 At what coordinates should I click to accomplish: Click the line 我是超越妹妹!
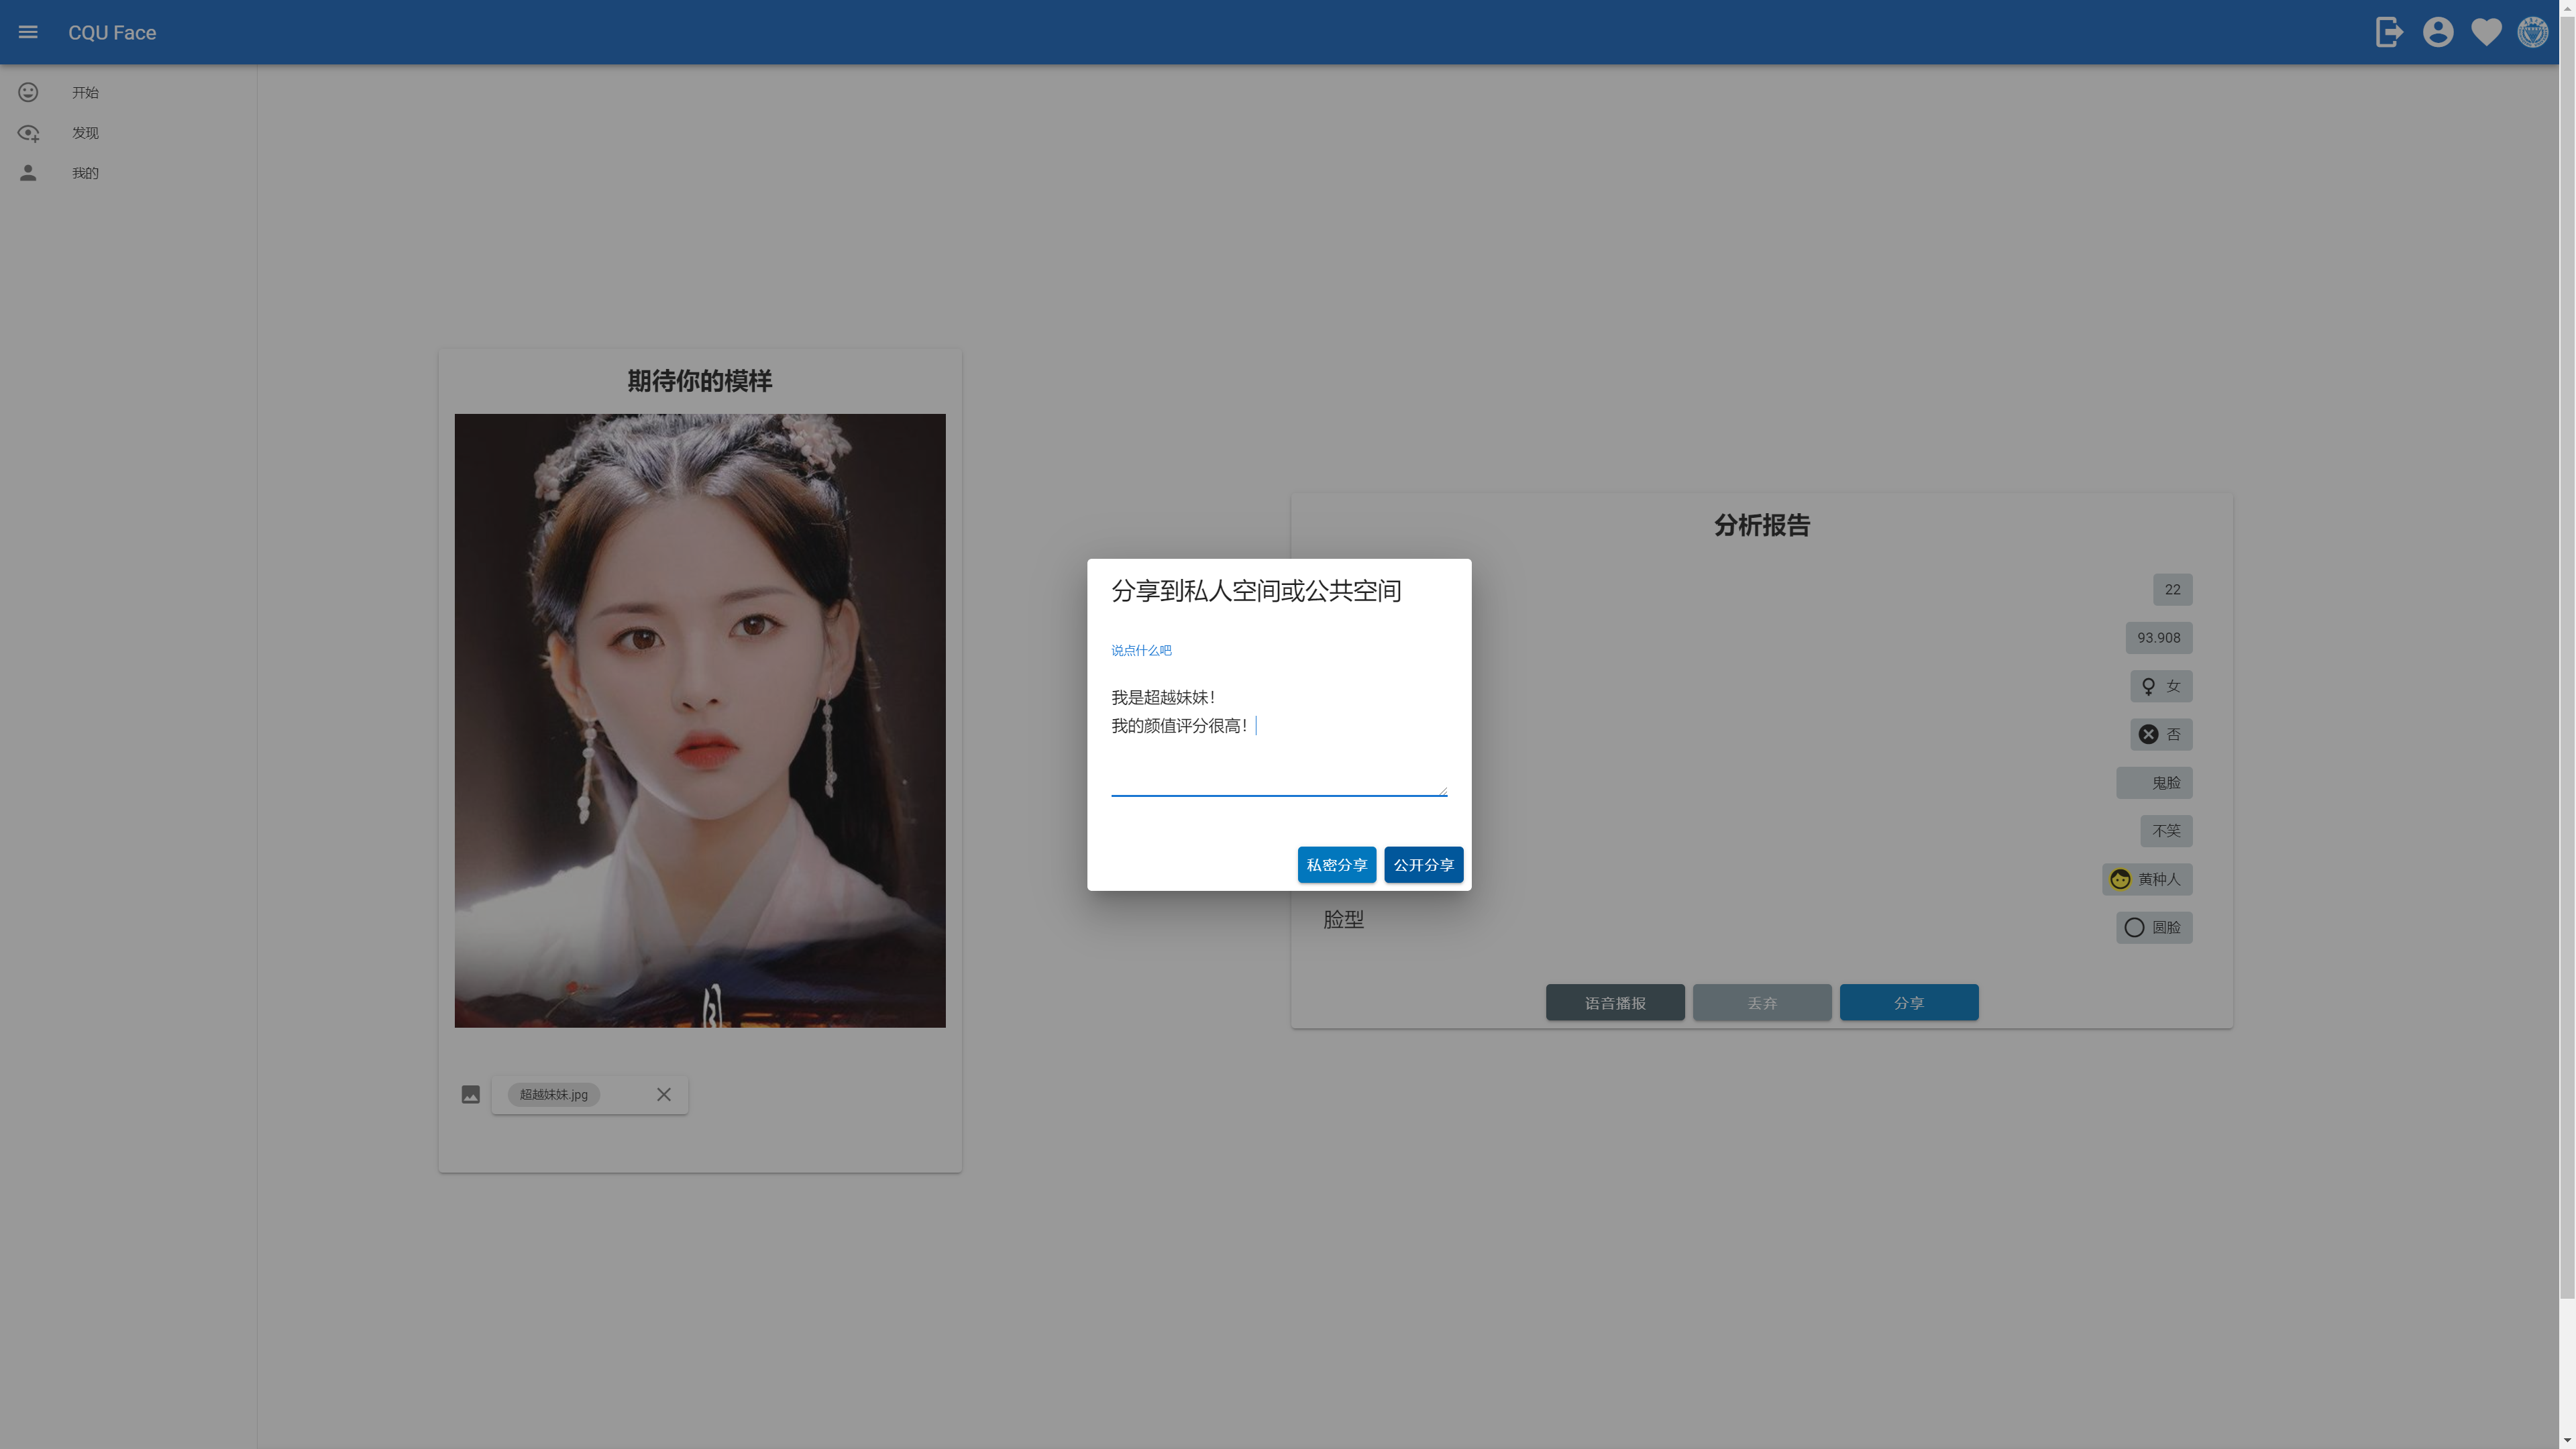(1163, 697)
